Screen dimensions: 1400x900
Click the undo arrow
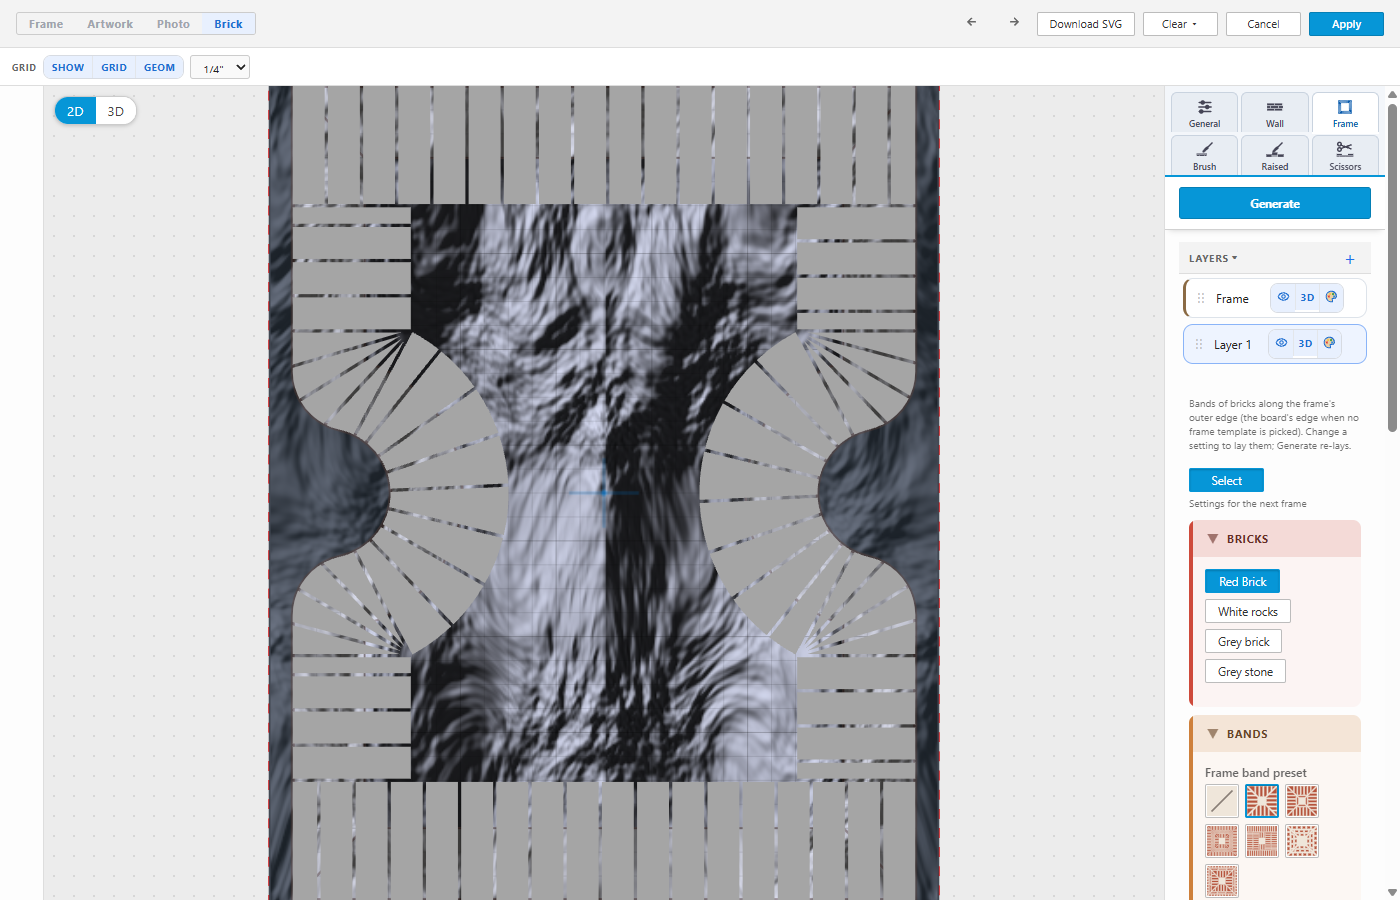971,22
